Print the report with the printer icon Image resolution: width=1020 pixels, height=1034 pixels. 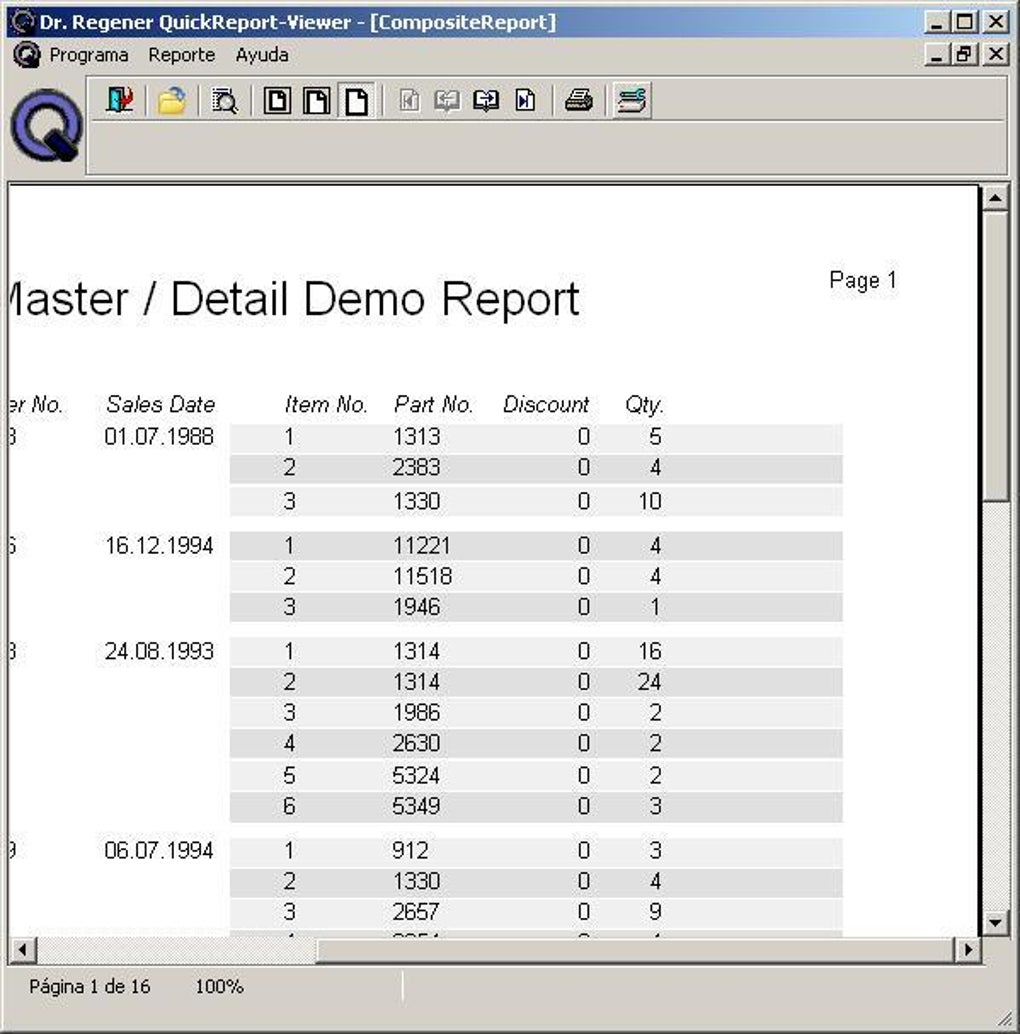point(579,100)
